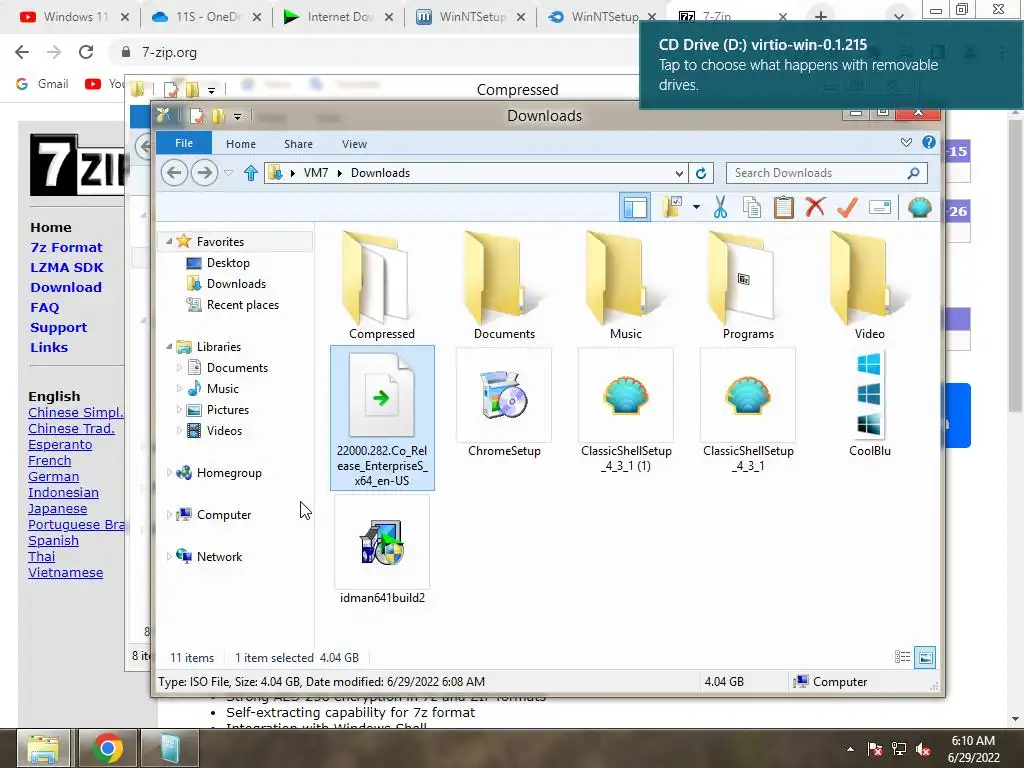The image size is (1024, 768).
Task: Select the ChromeSetup installer file
Action: coord(504,404)
